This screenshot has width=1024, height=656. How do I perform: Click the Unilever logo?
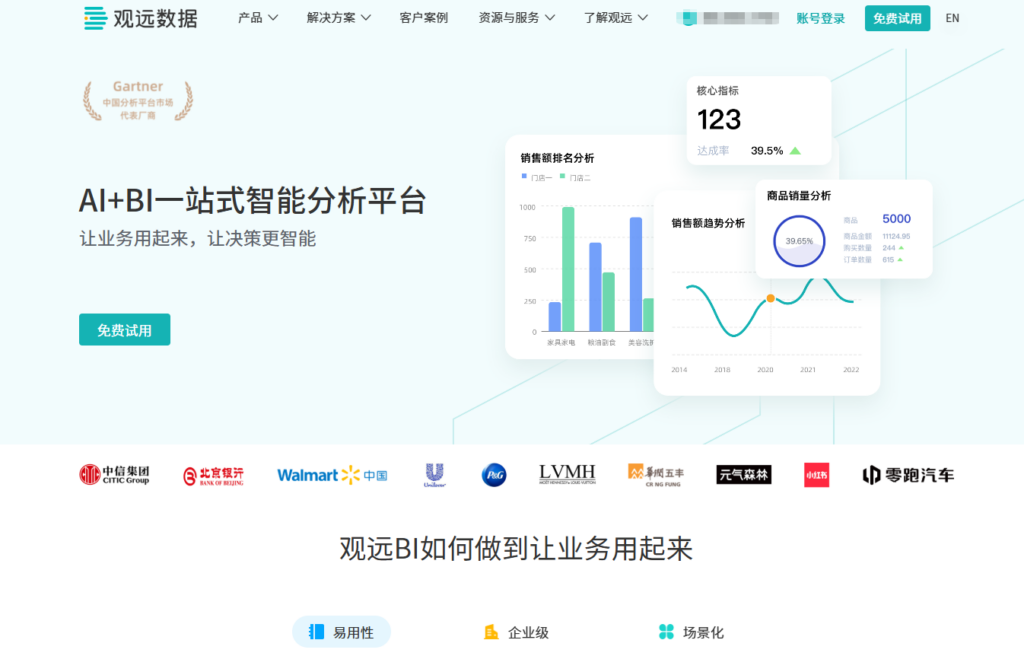pos(434,474)
